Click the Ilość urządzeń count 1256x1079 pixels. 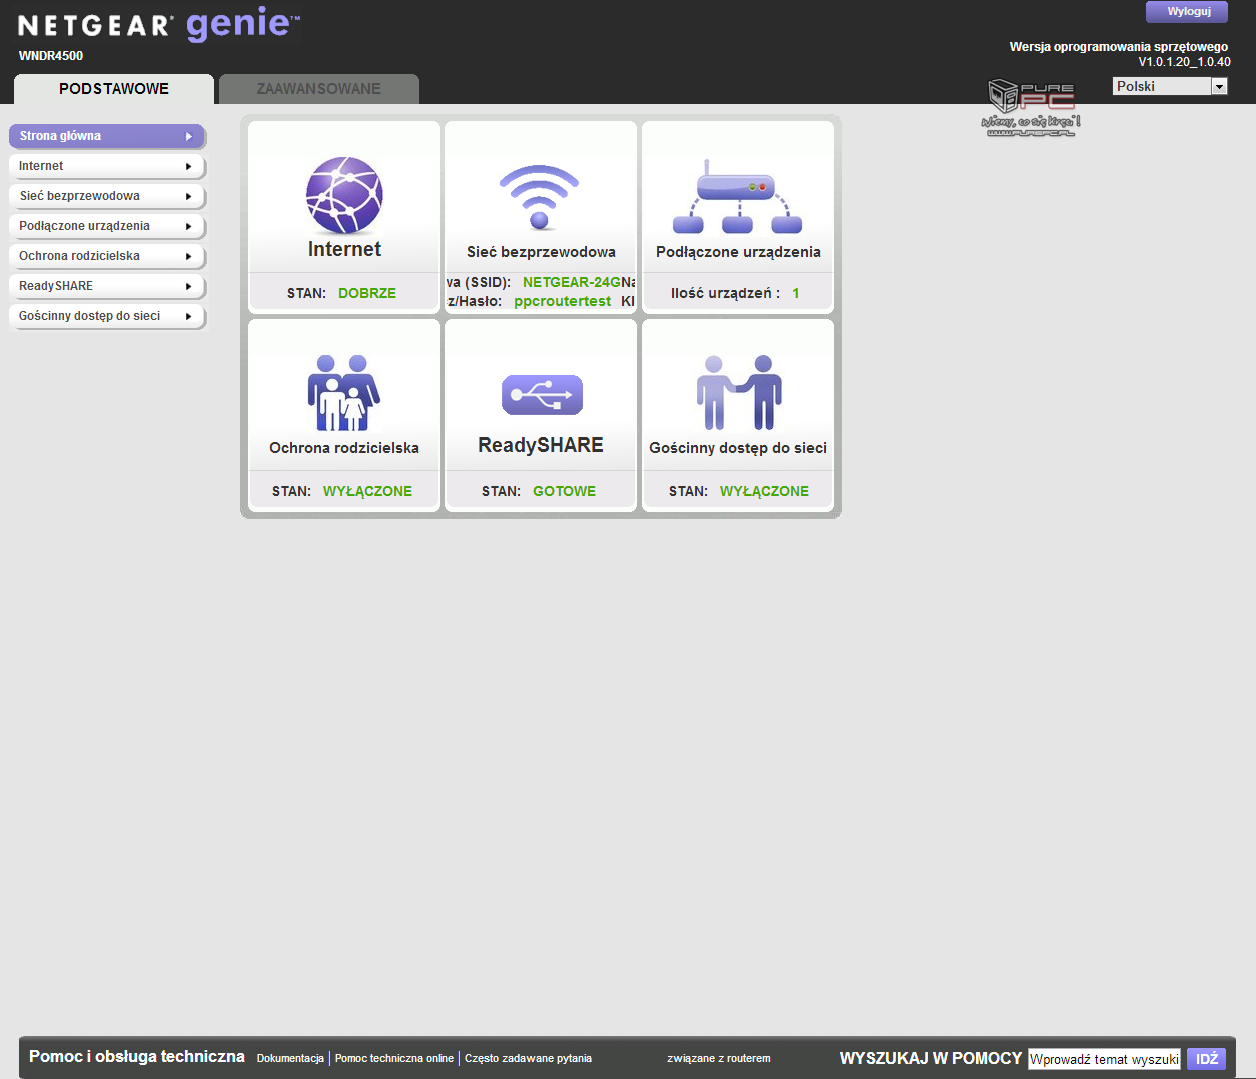(796, 293)
